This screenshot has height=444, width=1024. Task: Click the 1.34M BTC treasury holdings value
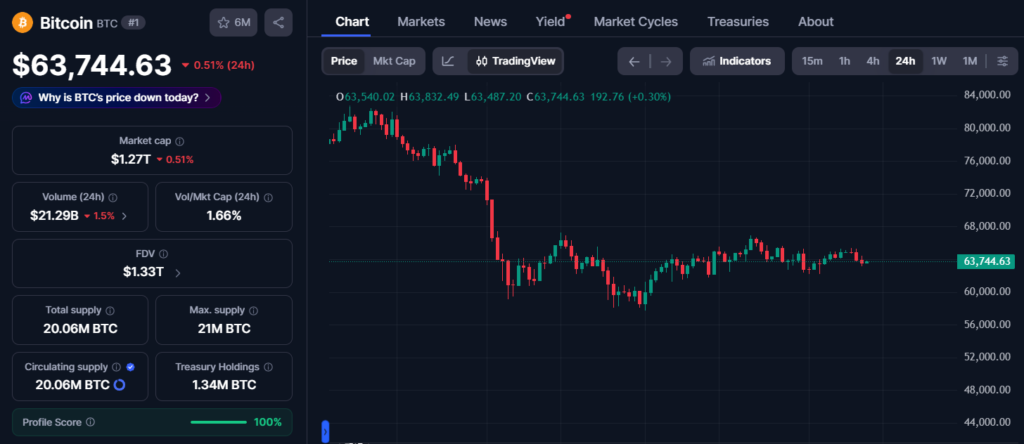224,385
